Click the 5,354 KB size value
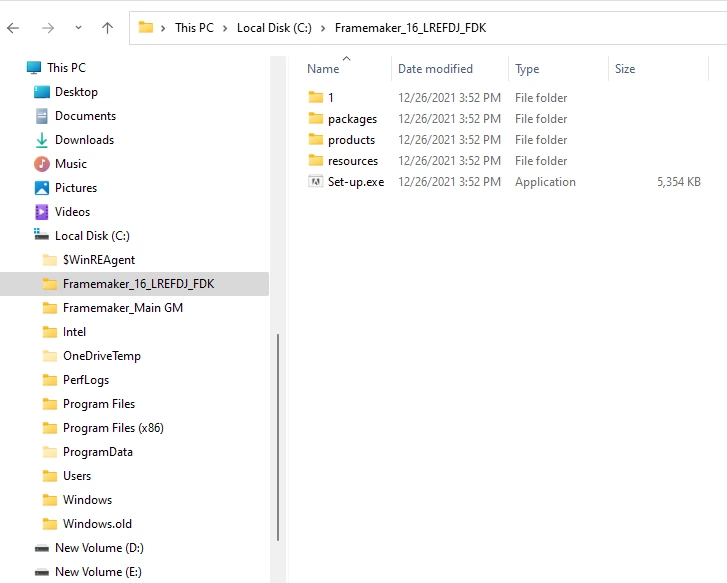Viewport: 727px width, 583px height. click(679, 182)
